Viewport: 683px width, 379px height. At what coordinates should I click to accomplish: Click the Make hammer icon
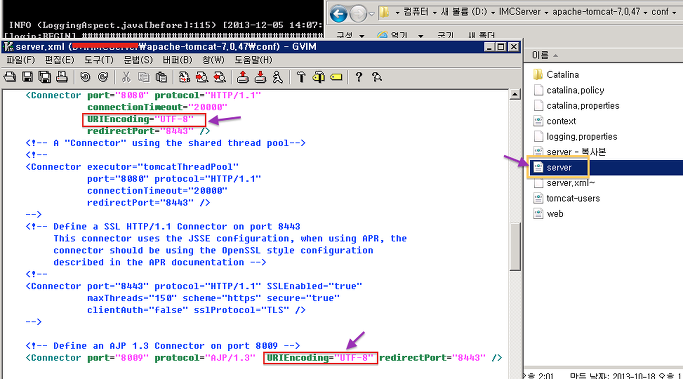pos(301,77)
